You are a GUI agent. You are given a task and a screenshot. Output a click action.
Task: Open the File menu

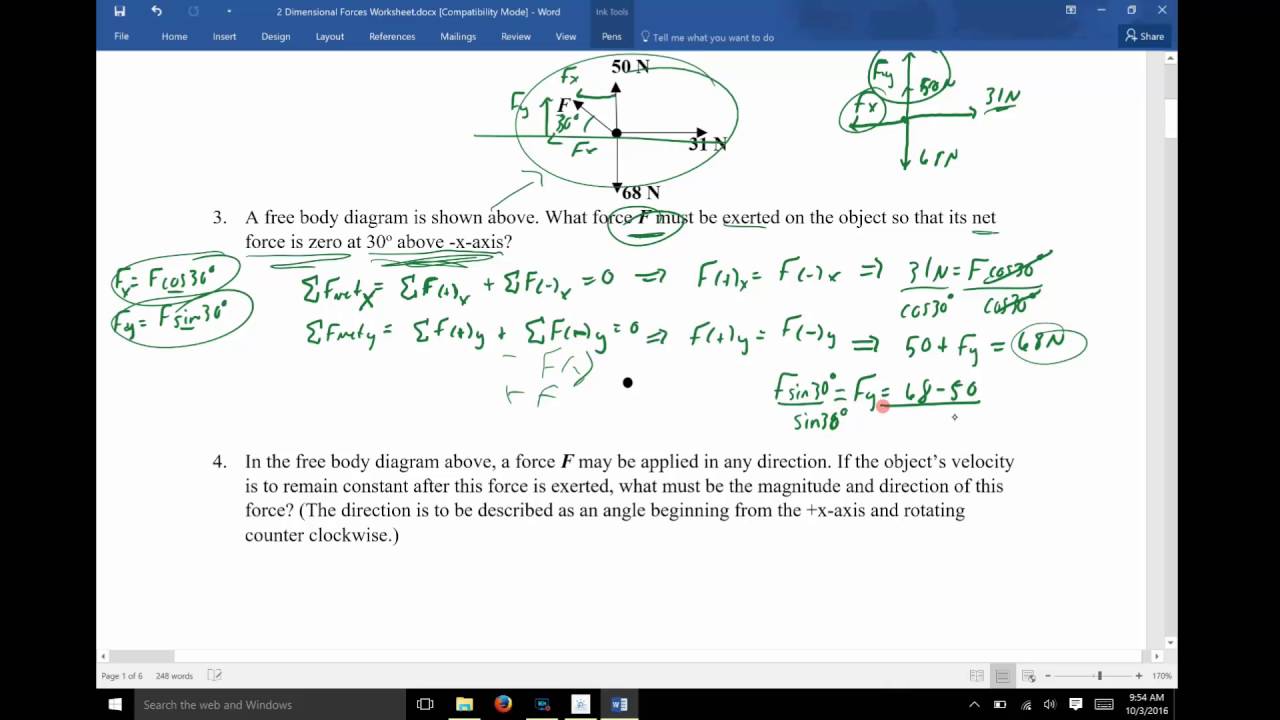[121, 37]
